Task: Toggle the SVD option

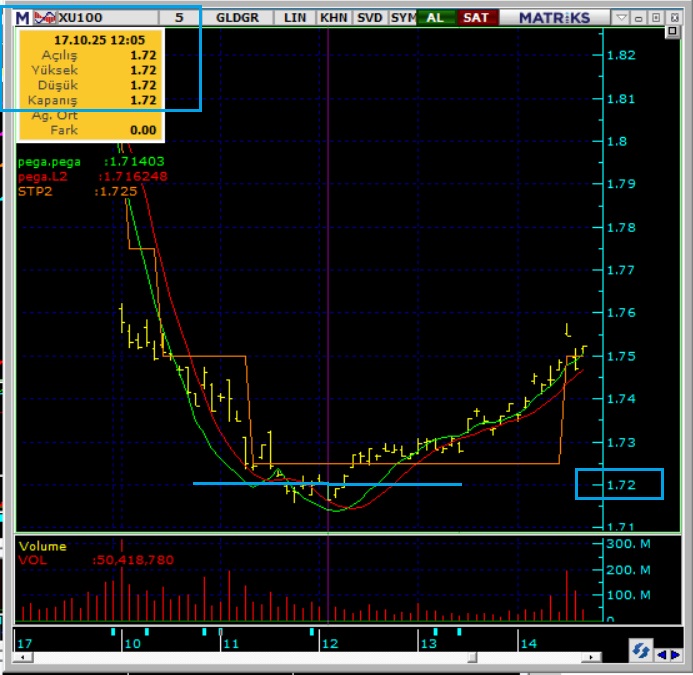Action: [x=369, y=17]
